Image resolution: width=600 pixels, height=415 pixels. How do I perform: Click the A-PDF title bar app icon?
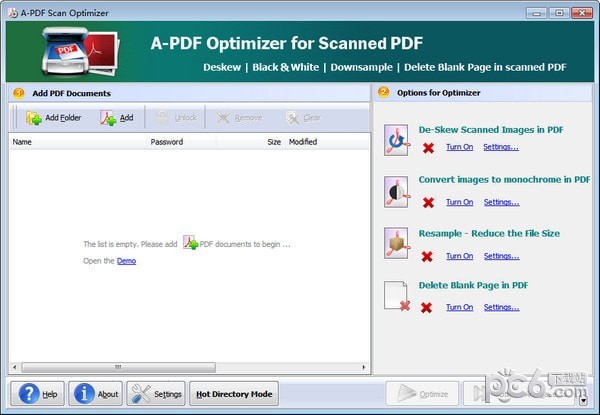tap(13, 13)
